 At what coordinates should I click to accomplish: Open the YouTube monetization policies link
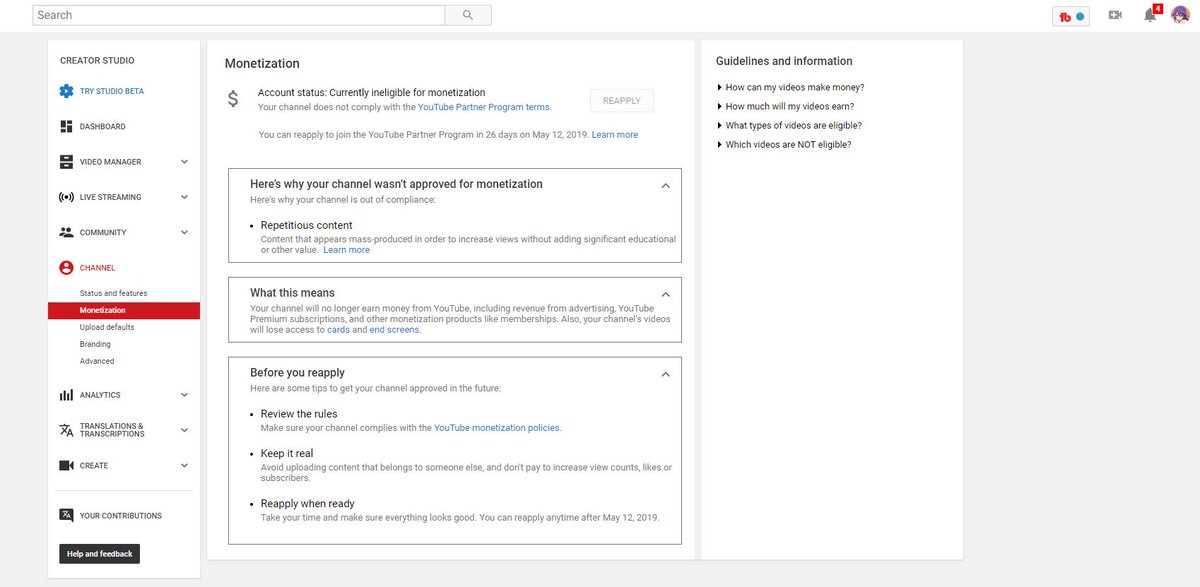click(x=497, y=427)
